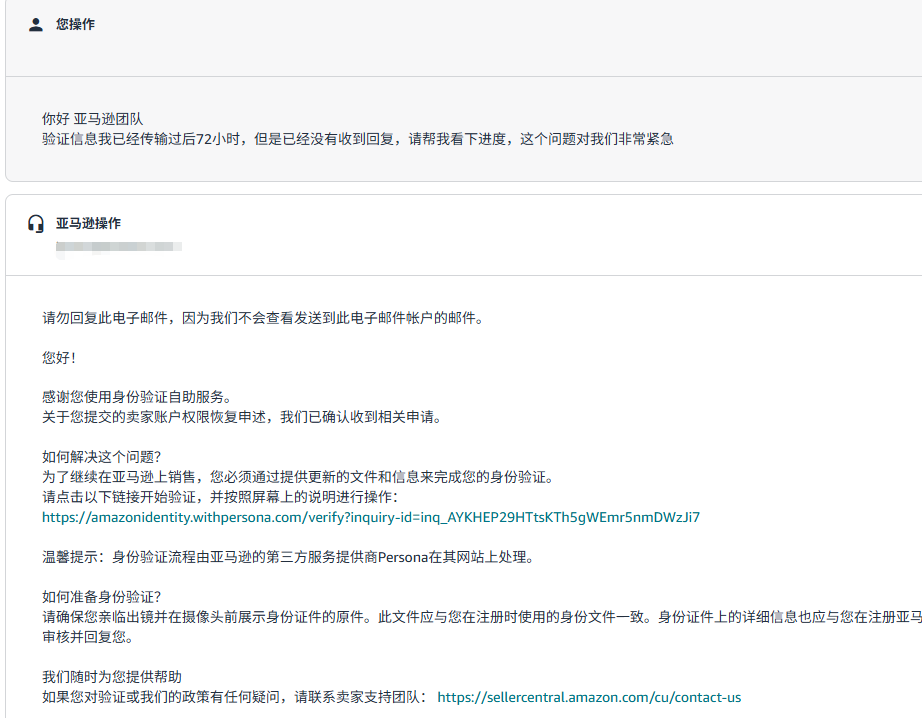Click the line starting 请点击以下链接开始验证

(x=220, y=497)
